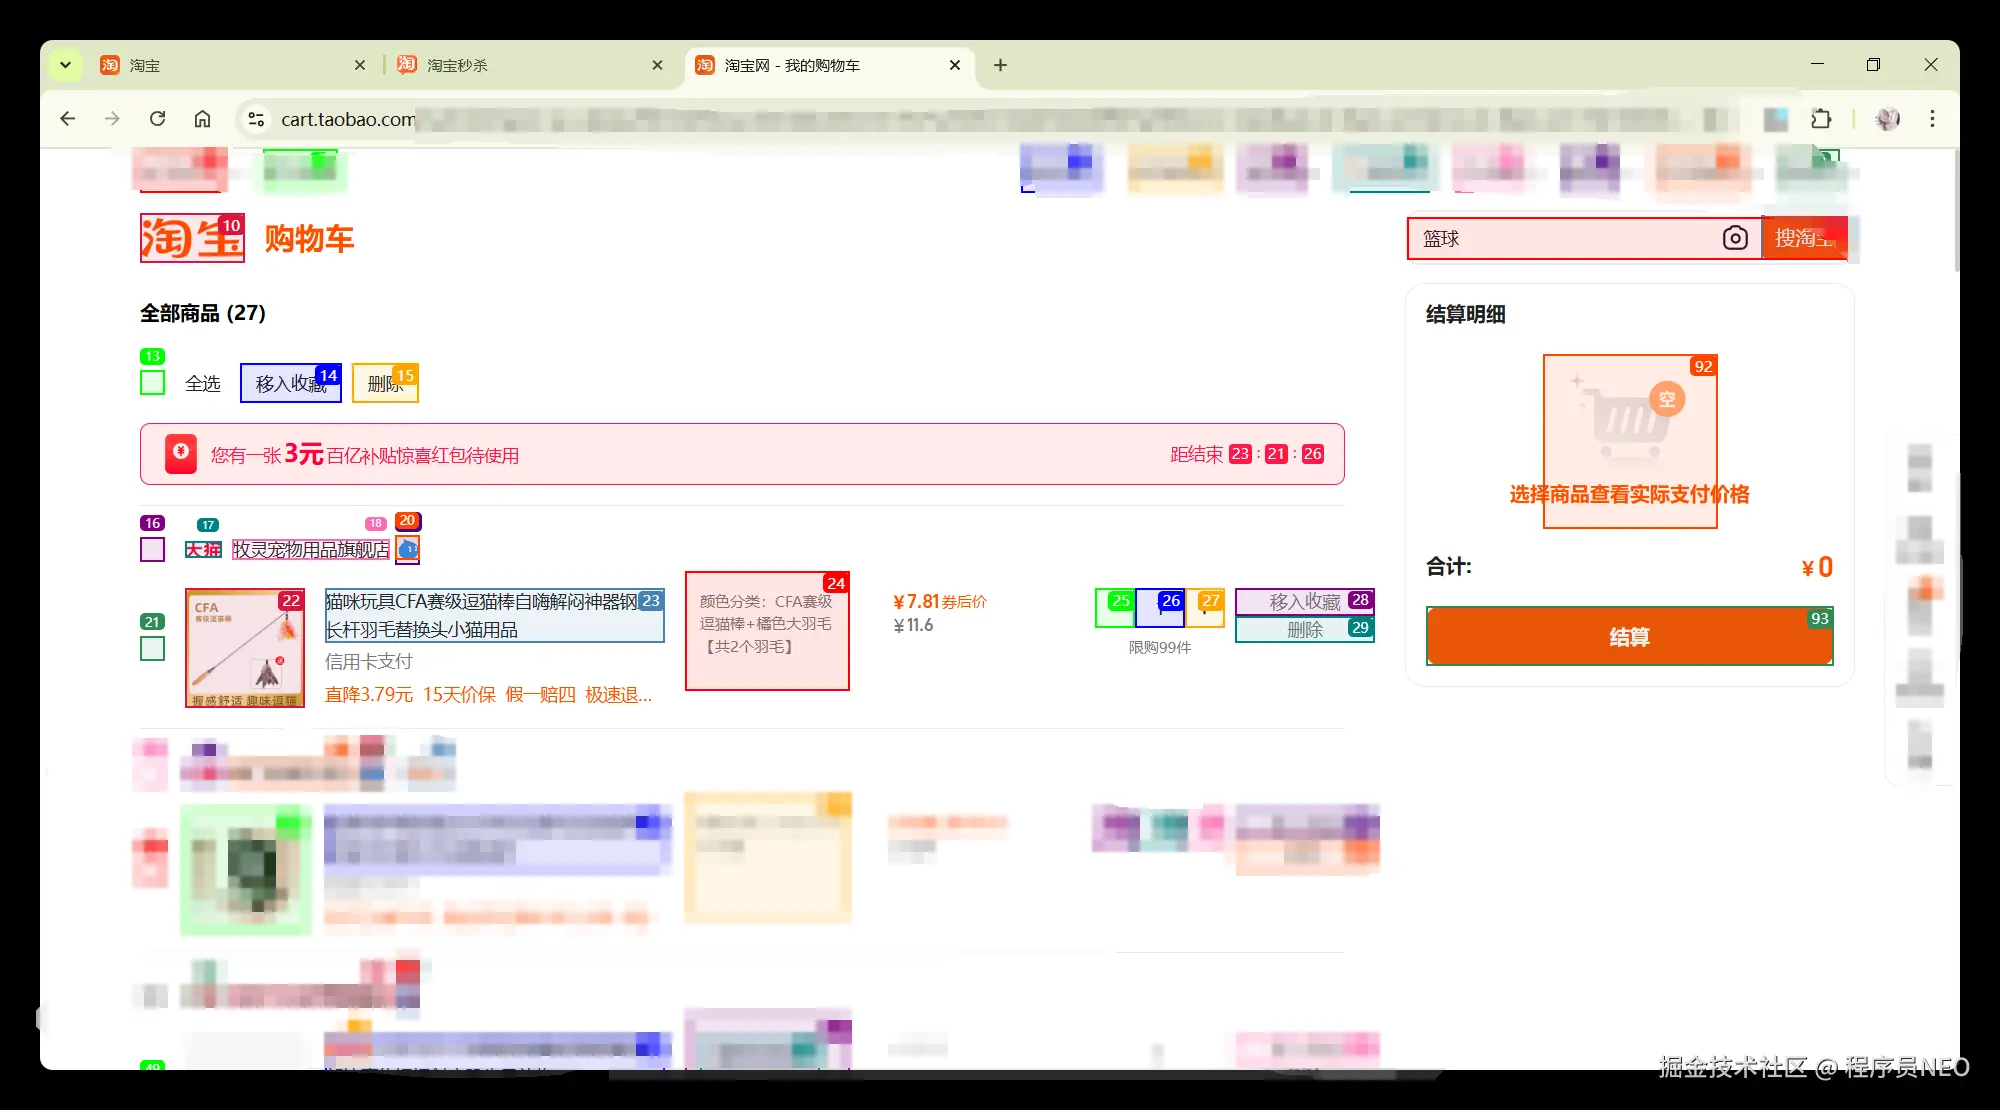Viewport: 2000px width, 1110px height.
Task: Click the red envelope coupon icon
Action: (x=181, y=453)
